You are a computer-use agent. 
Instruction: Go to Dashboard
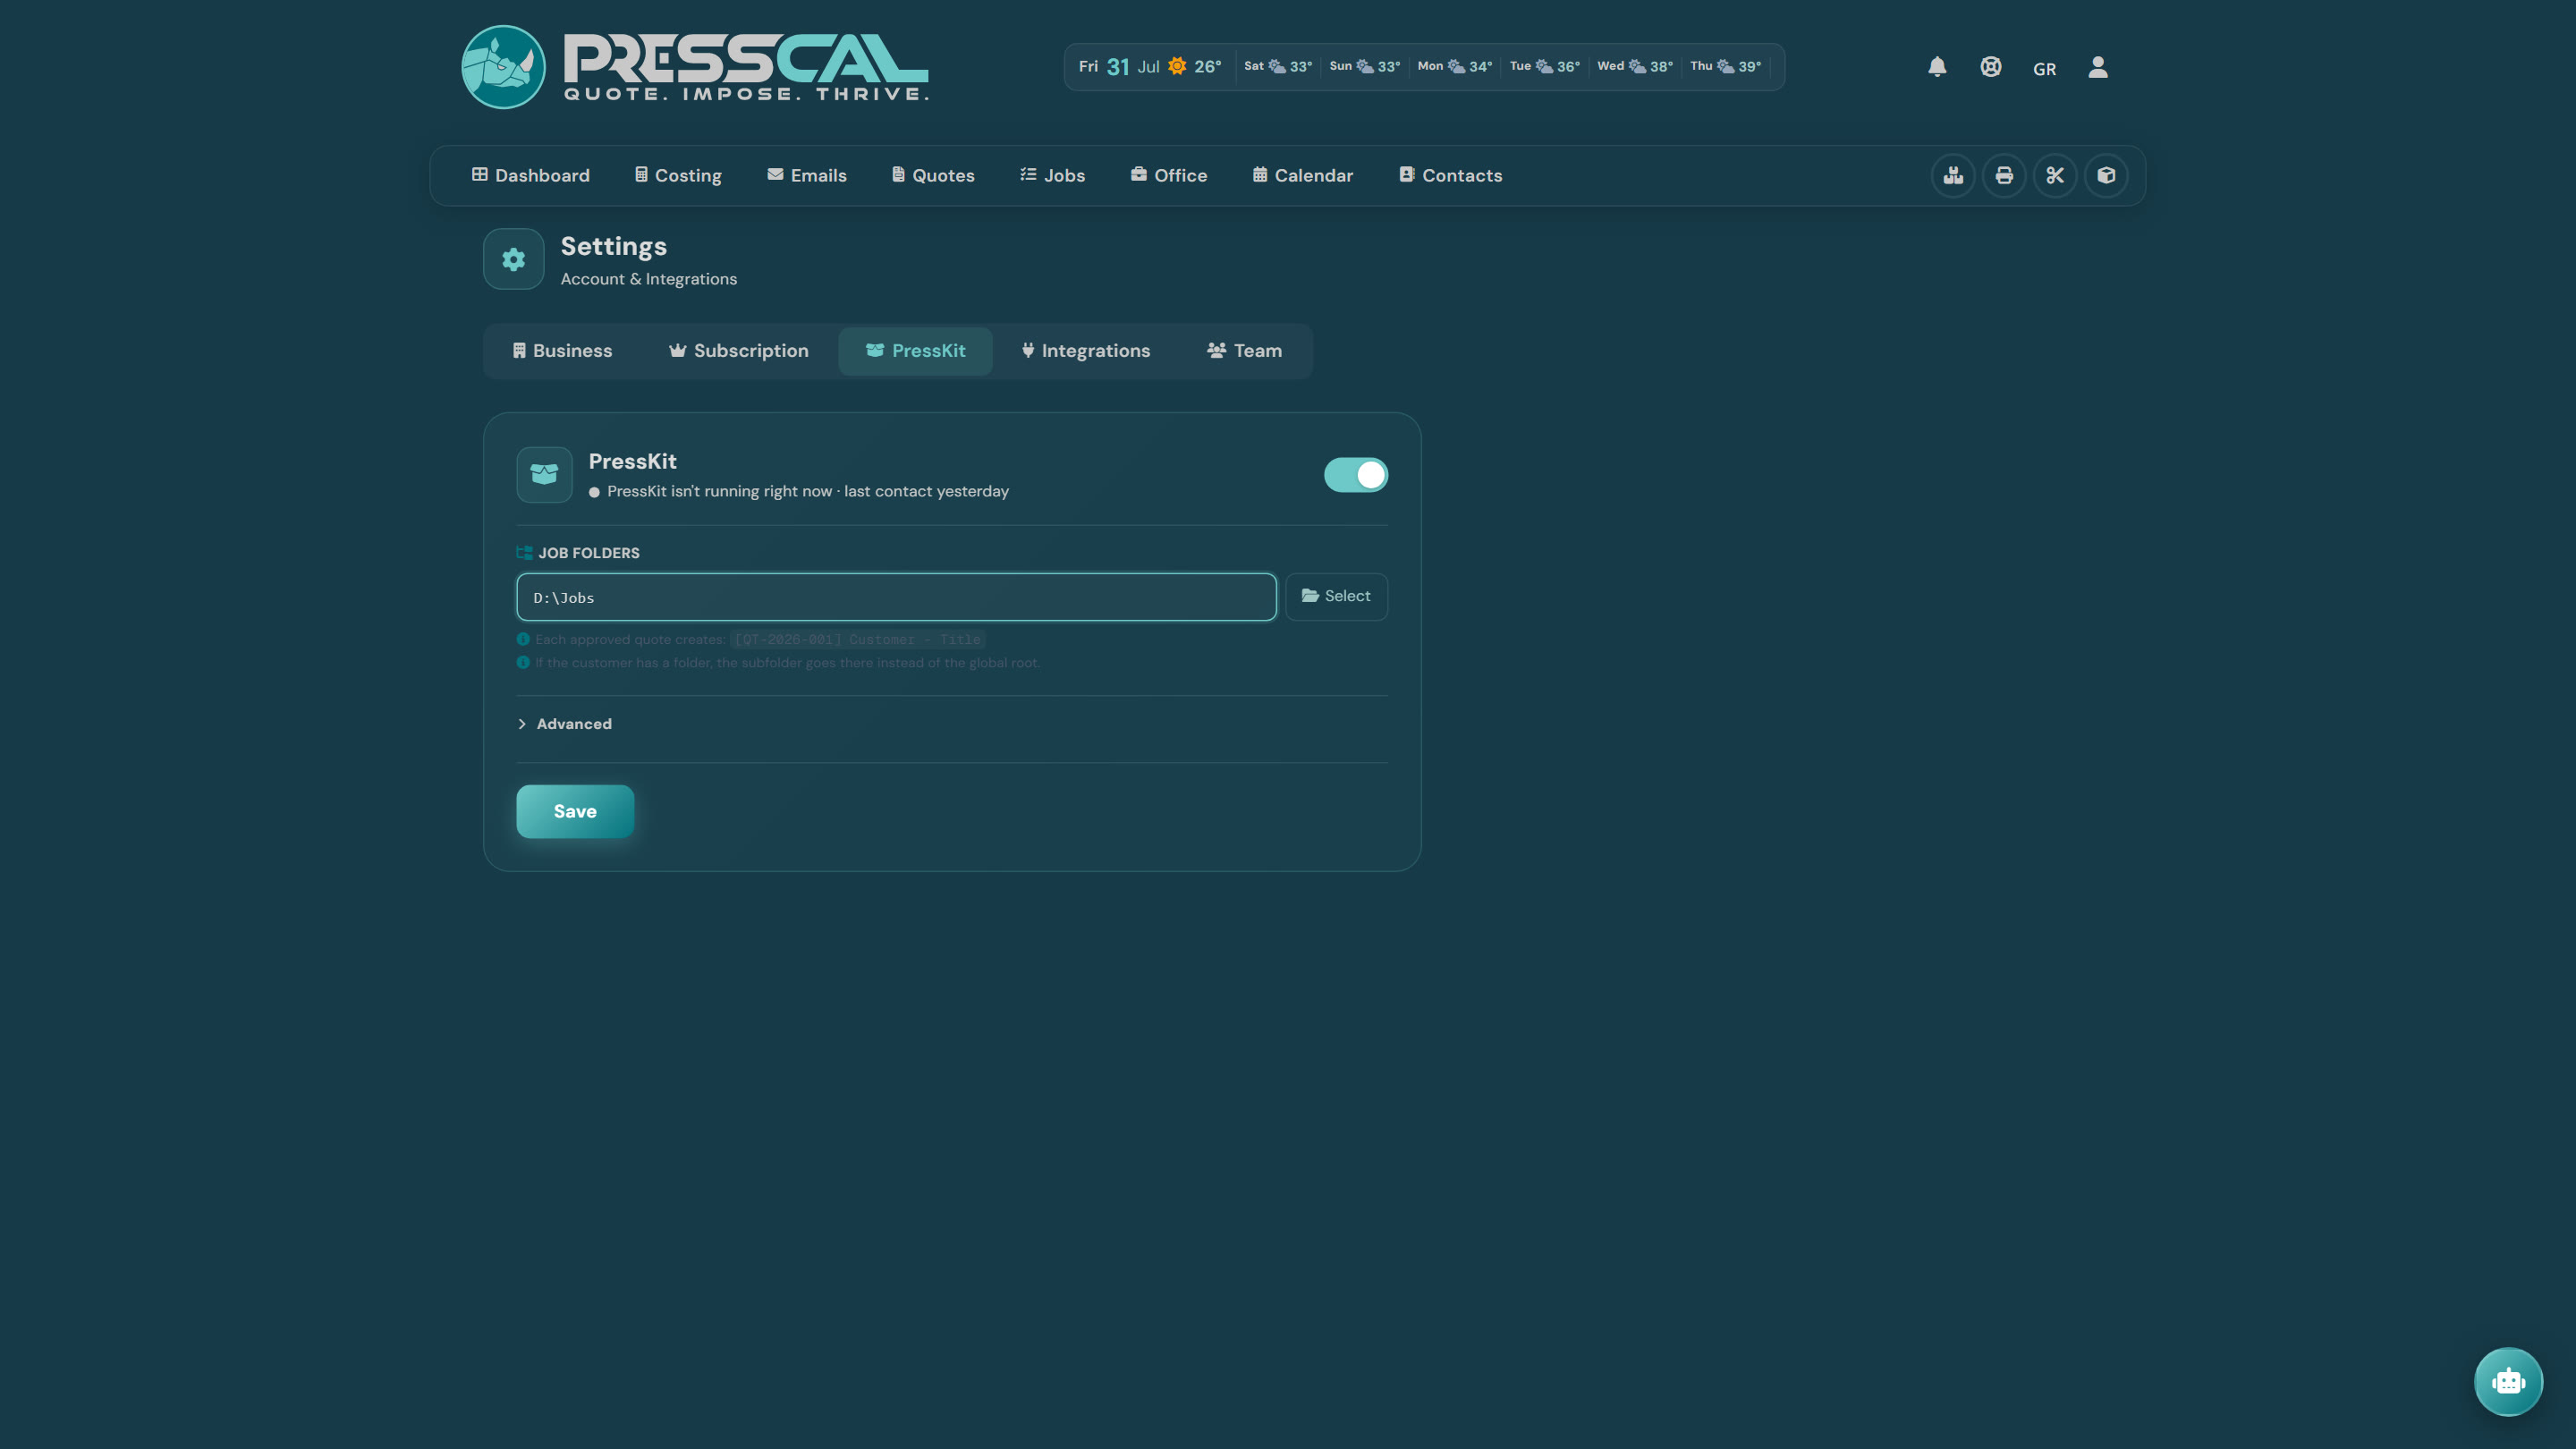(x=531, y=176)
